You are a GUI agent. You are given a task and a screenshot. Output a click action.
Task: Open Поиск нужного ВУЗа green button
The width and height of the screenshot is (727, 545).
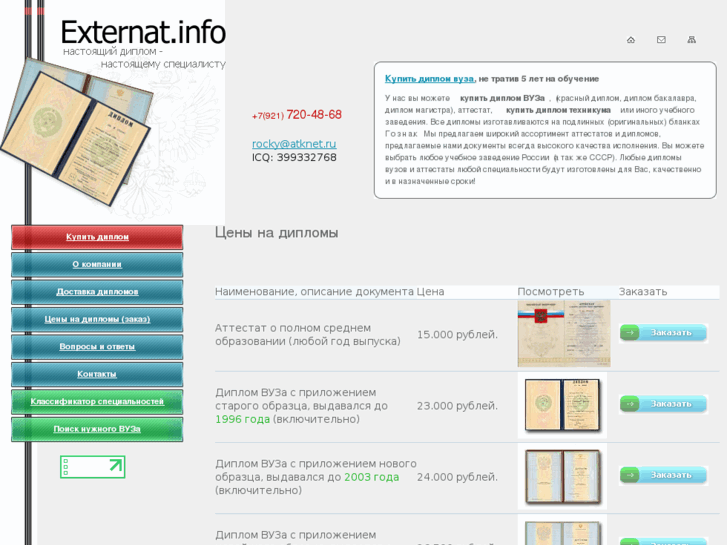point(97,429)
